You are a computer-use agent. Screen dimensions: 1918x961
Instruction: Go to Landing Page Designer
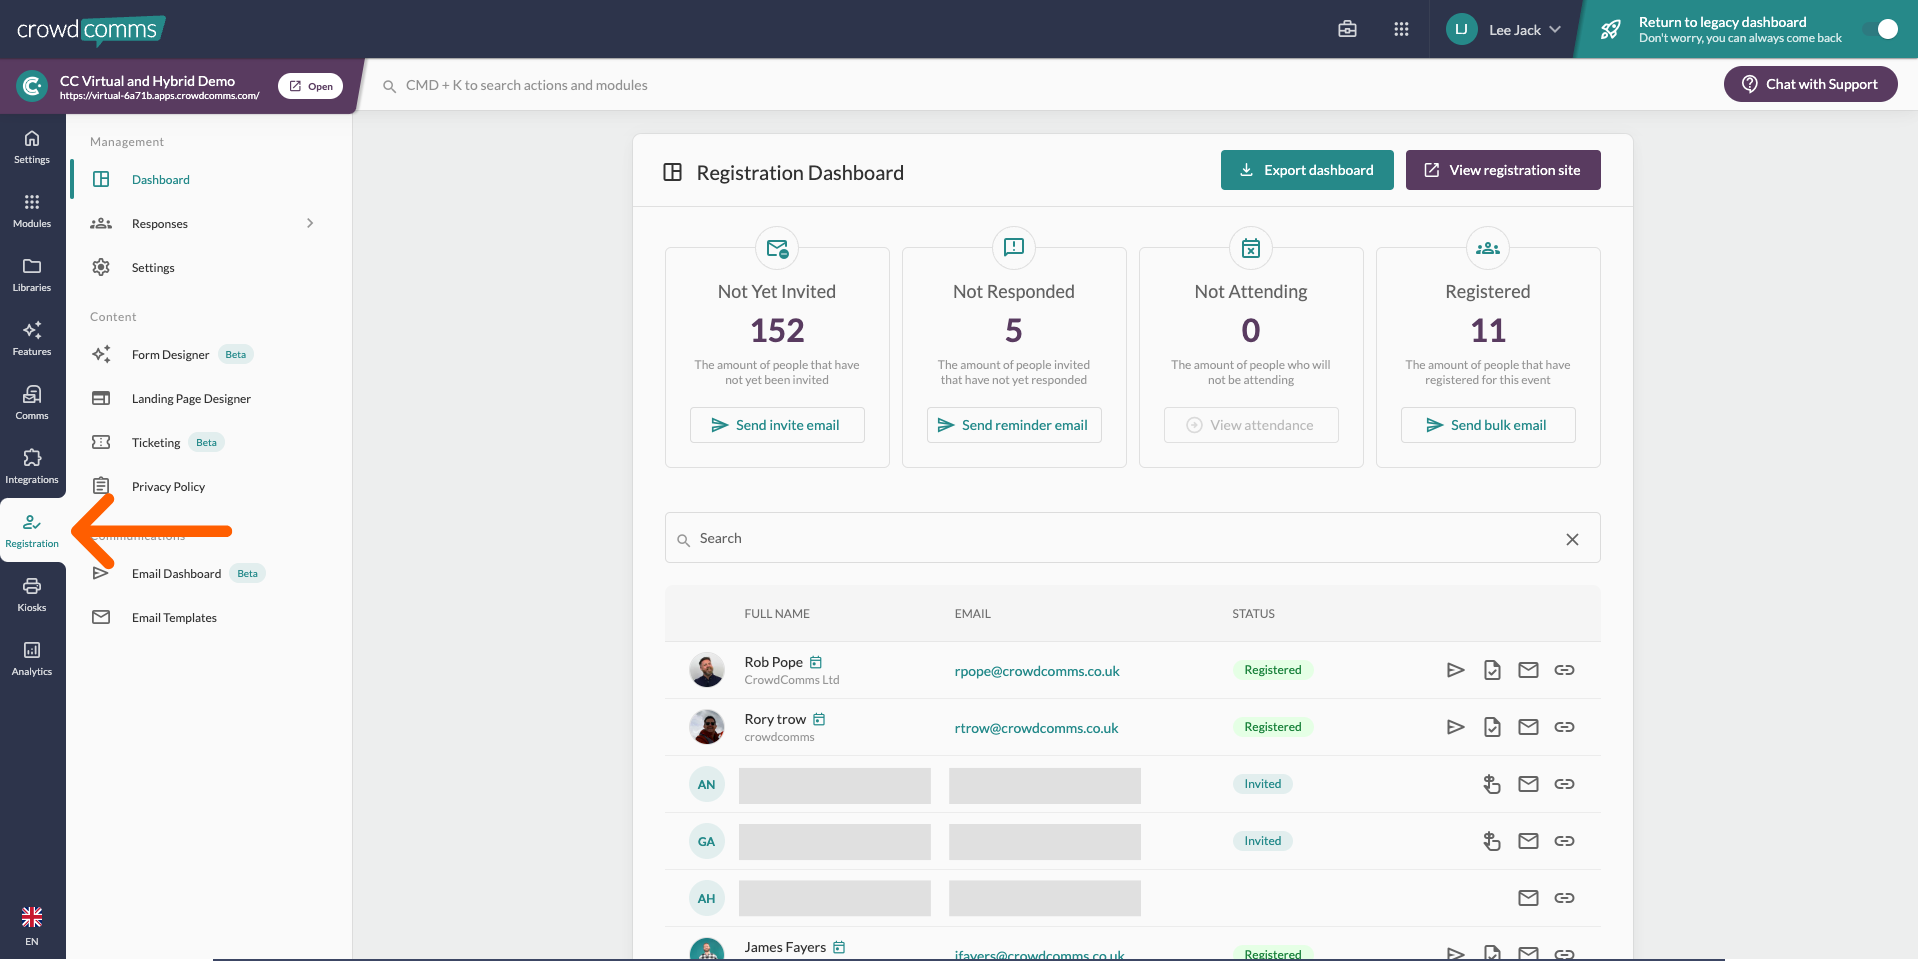(x=191, y=399)
